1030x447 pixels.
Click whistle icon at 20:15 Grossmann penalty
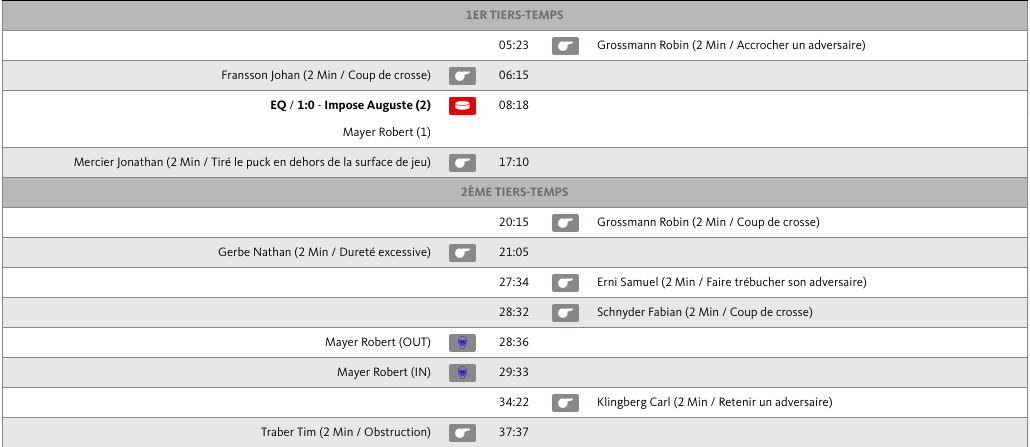[x=565, y=223]
